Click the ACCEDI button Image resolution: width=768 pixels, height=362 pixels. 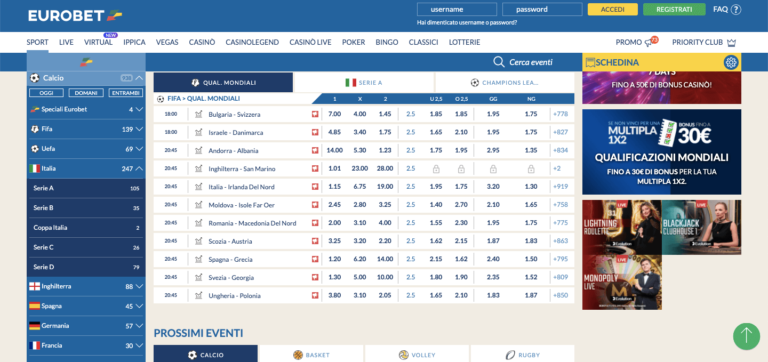coord(613,9)
